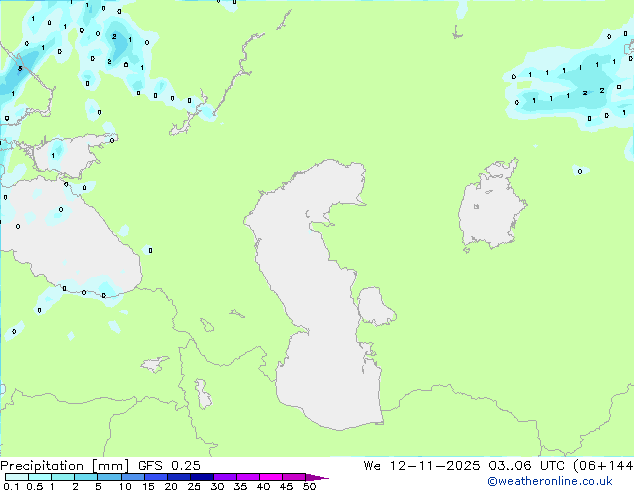Select the 5–10 mm legend color box

[x=109, y=477]
